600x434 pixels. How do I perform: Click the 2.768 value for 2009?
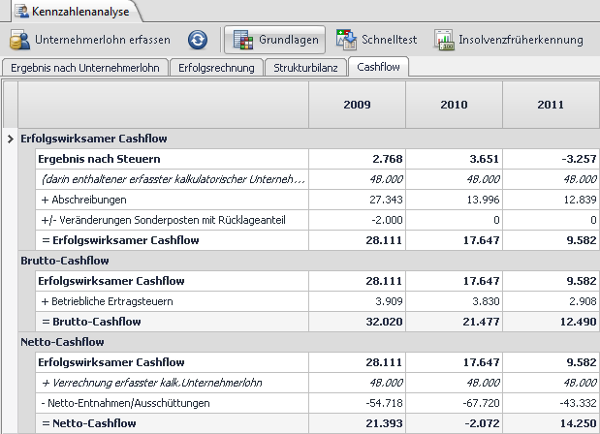(x=387, y=159)
